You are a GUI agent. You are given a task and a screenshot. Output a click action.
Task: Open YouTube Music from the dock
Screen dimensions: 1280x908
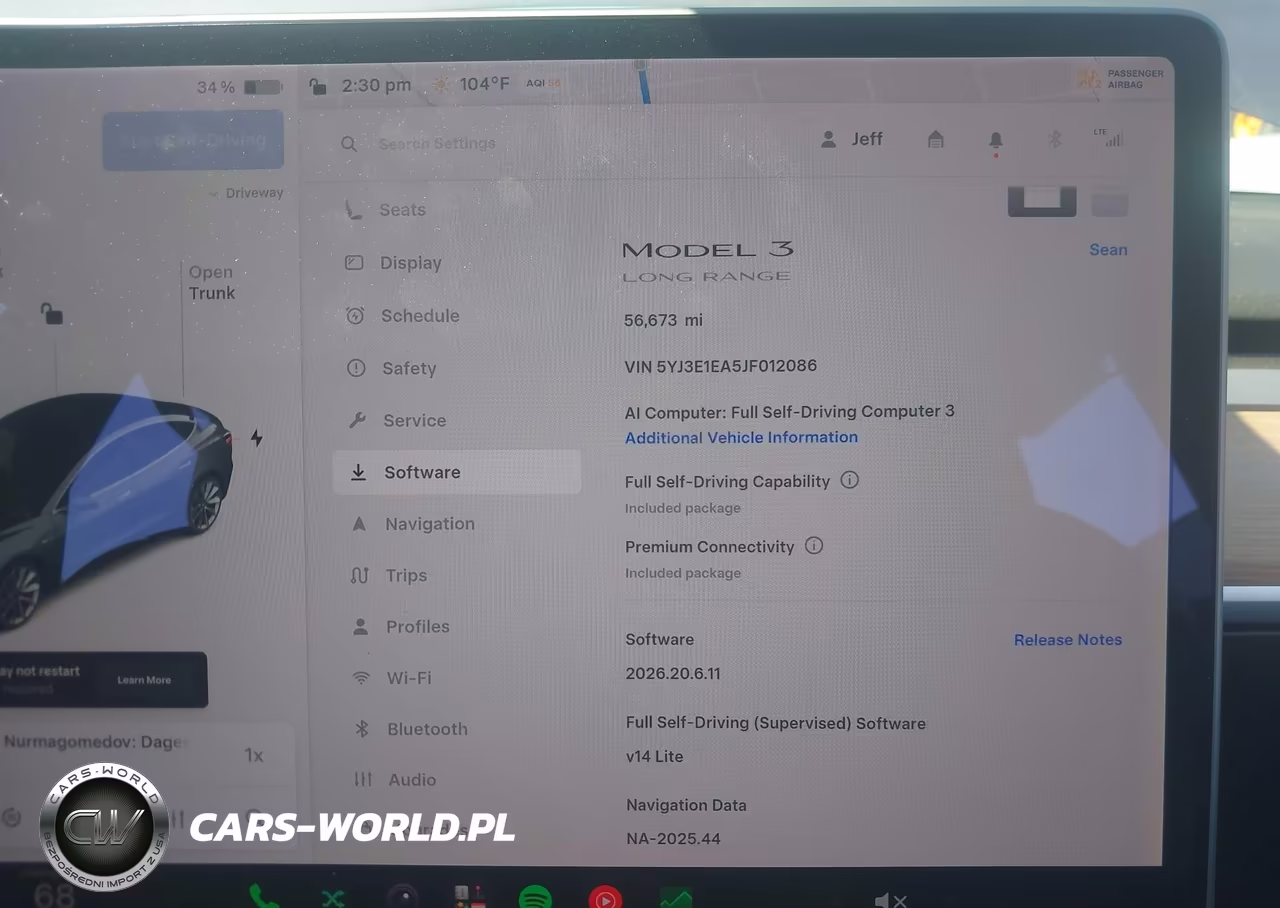click(x=604, y=897)
